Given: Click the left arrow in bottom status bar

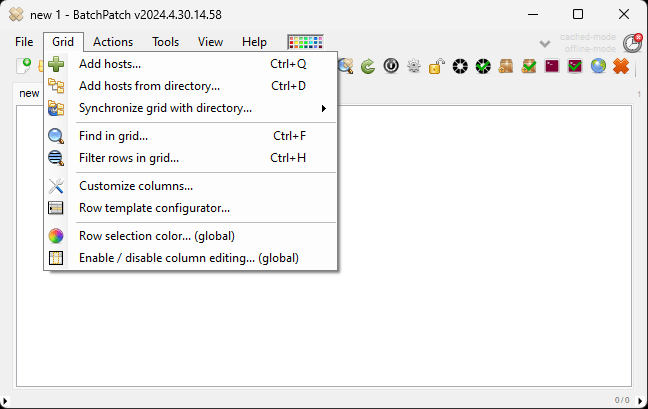Looking at the screenshot, I should coord(5,400).
